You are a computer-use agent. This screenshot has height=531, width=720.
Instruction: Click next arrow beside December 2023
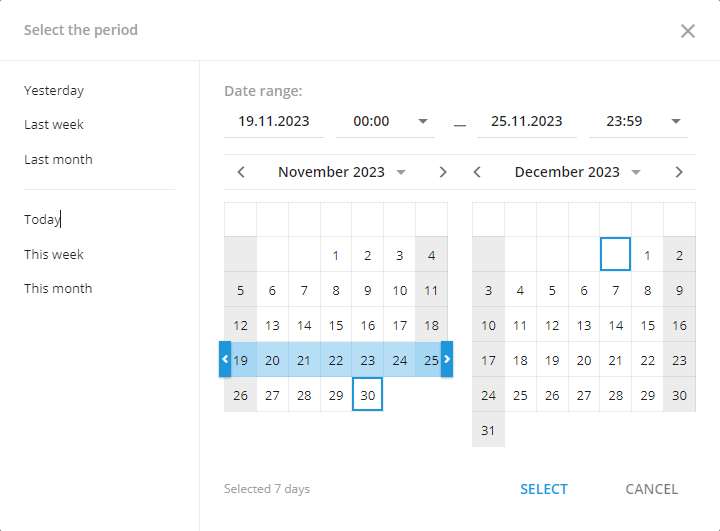click(x=679, y=172)
